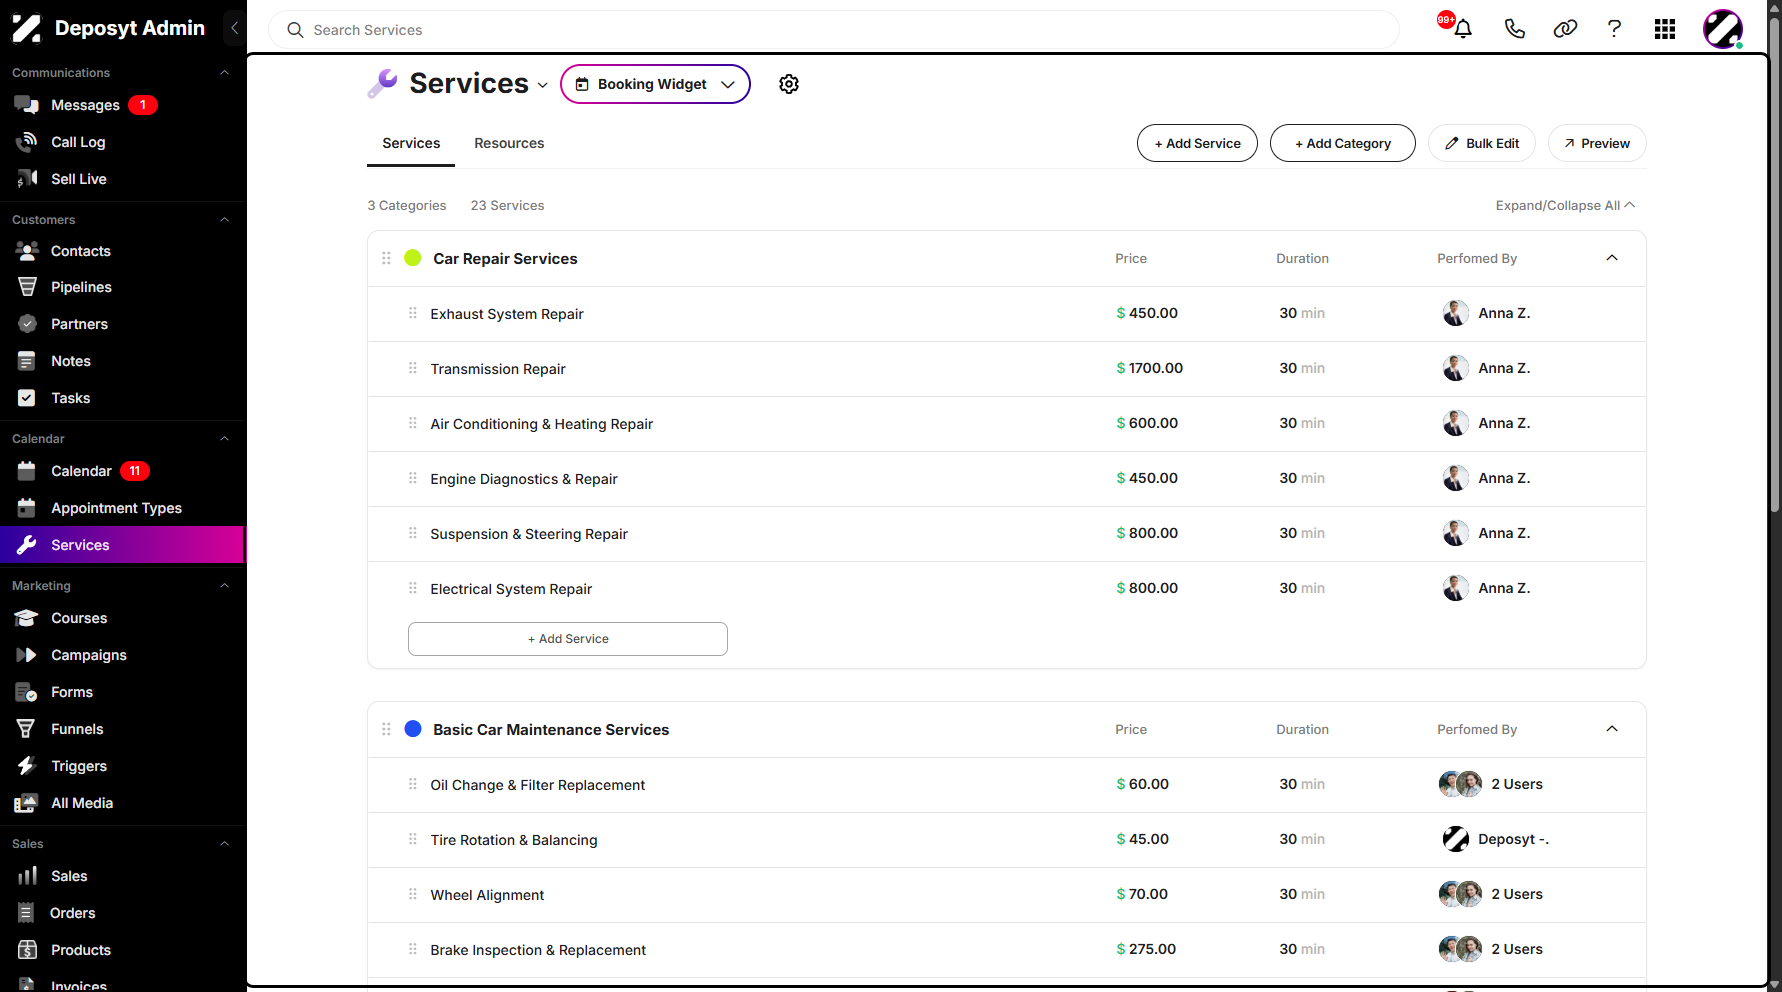Click the Search Services field
Screen dimensions: 1782x992
[x=834, y=30]
